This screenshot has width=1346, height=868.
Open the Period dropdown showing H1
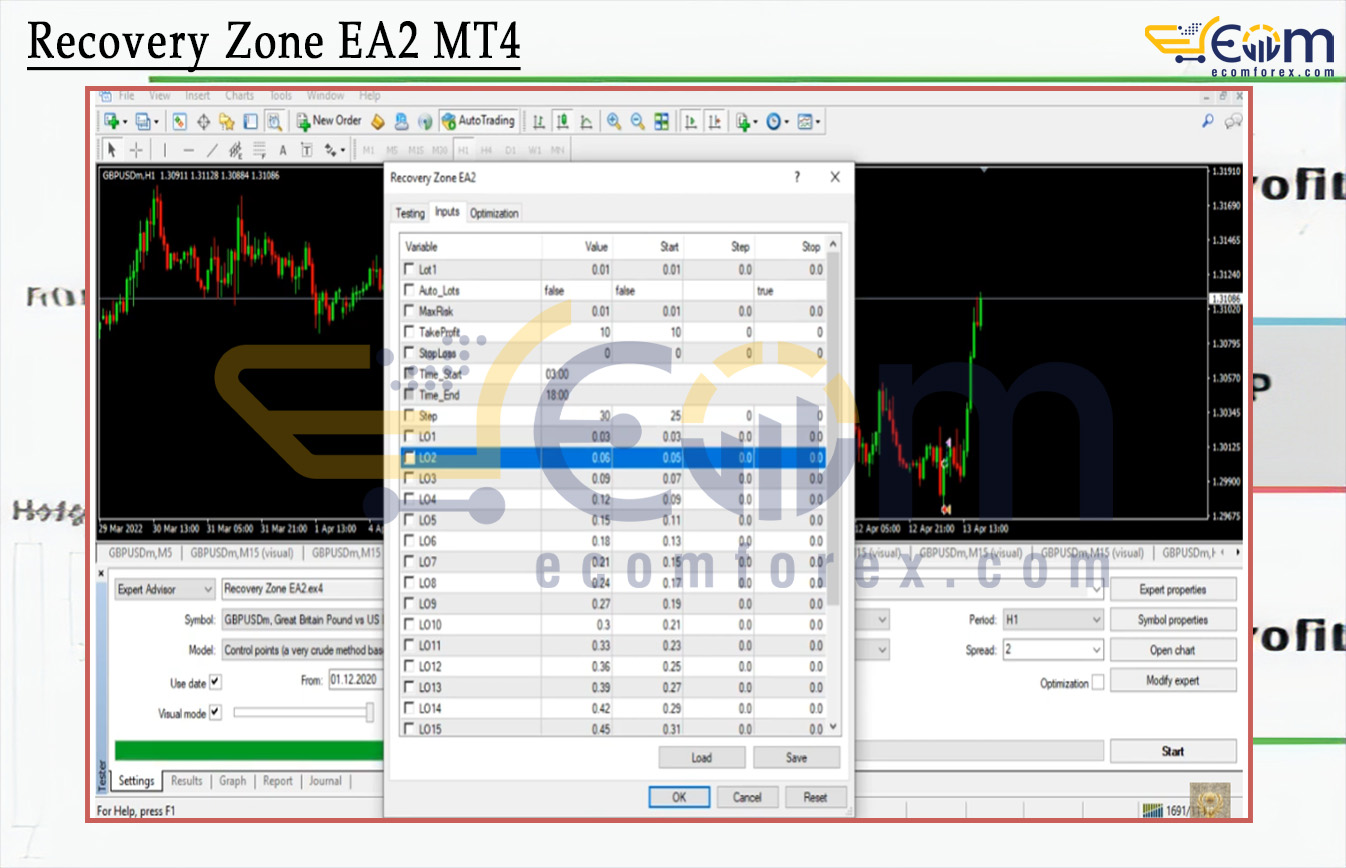click(x=1052, y=620)
